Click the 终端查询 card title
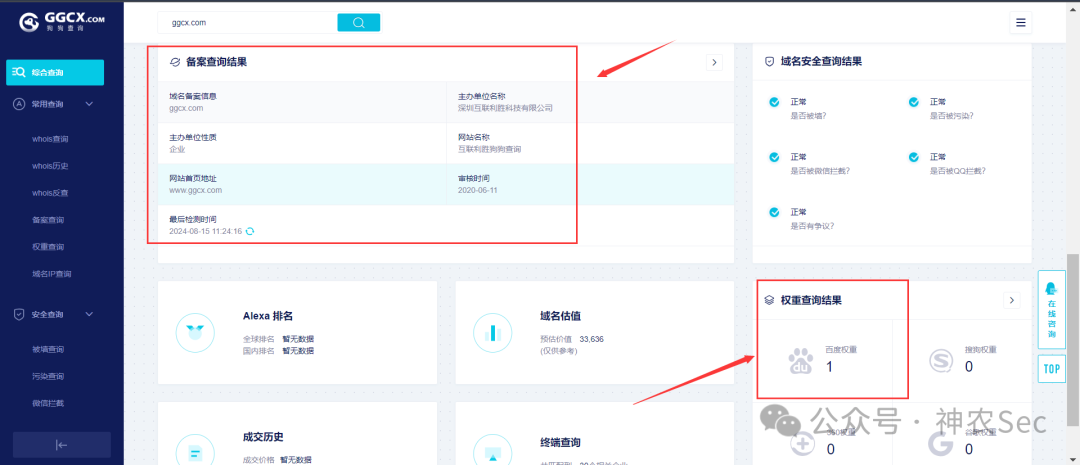The height and width of the screenshot is (465, 1080). (561, 442)
